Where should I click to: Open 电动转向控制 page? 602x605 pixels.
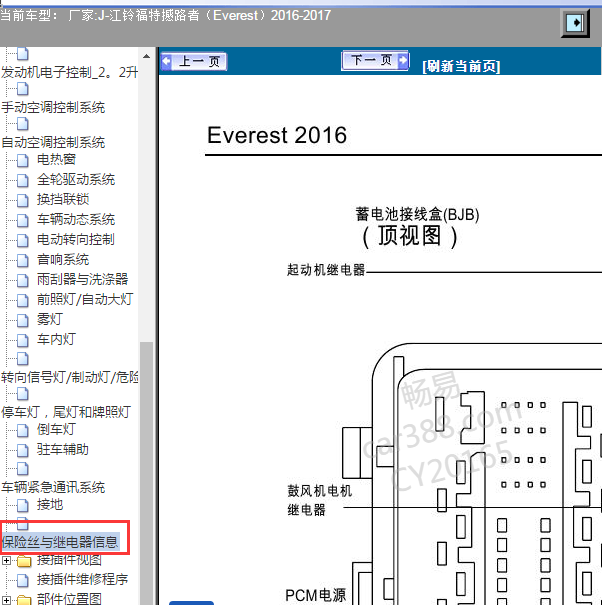(x=76, y=240)
